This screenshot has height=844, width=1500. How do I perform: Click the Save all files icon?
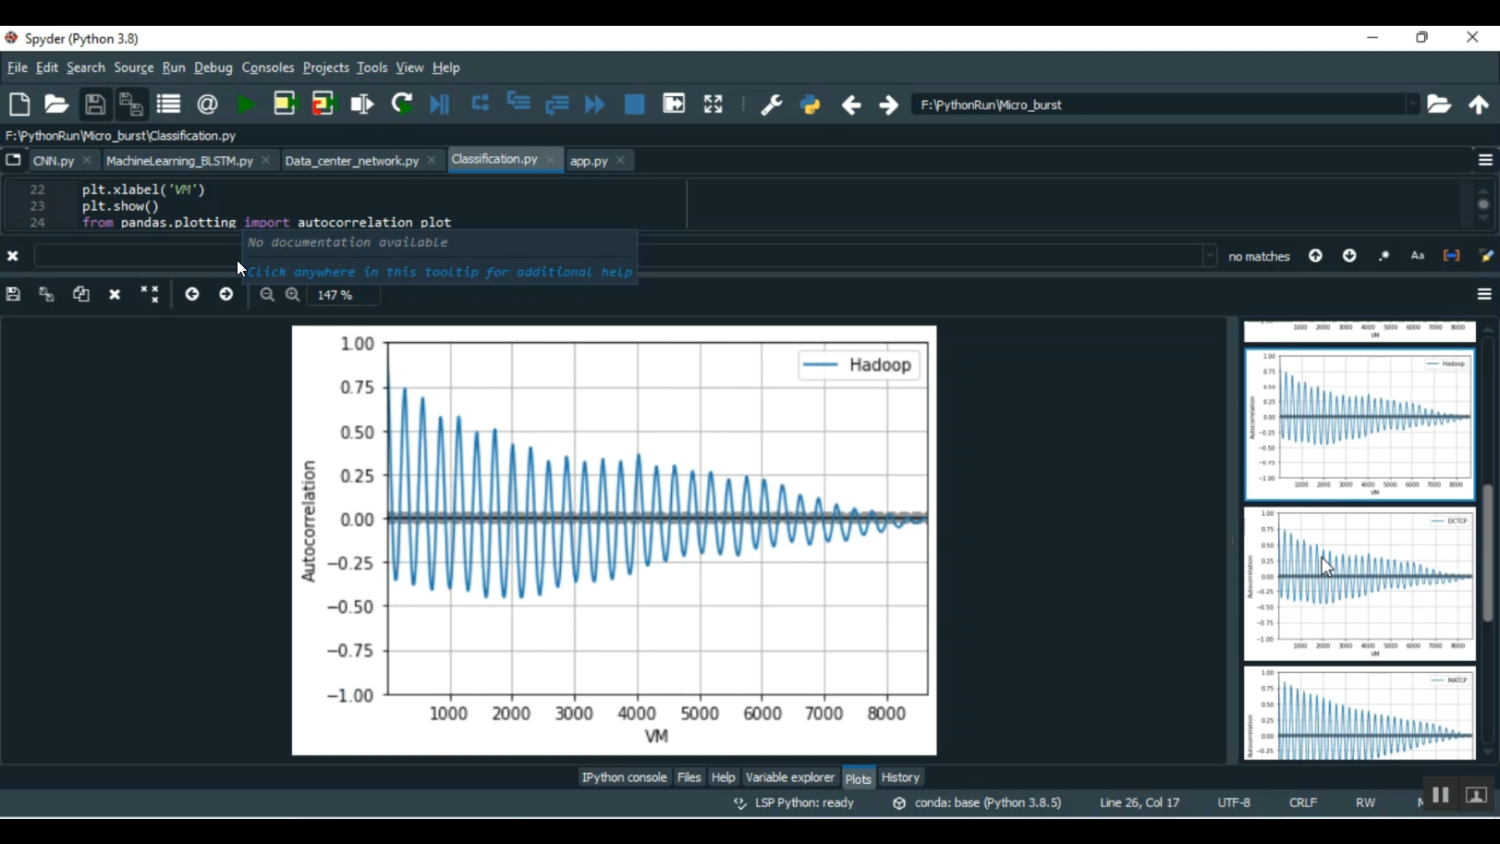click(x=131, y=104)
